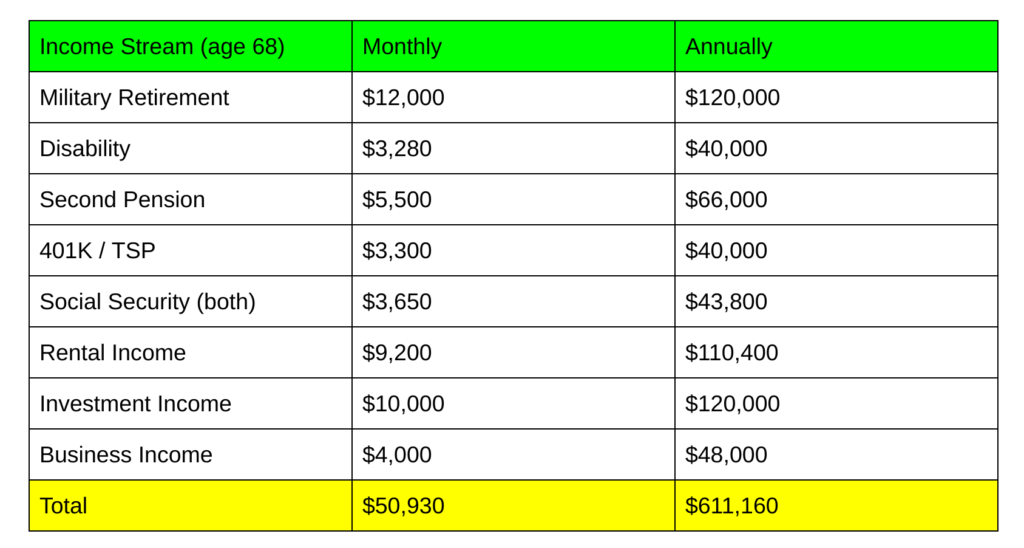
Task: Select the Business Income label cell
Action: [126, 455]
